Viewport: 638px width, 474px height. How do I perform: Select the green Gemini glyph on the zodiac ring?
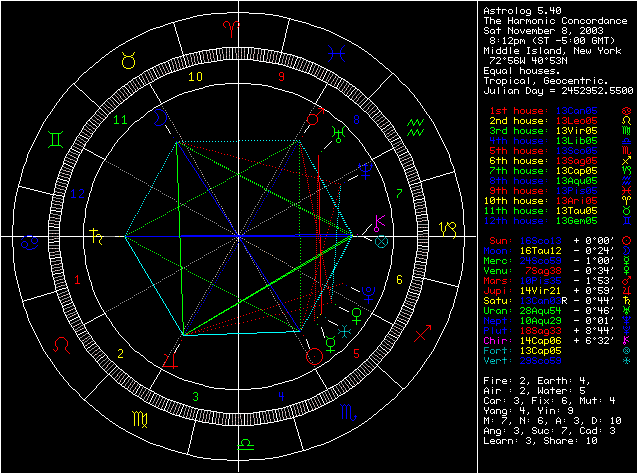click(x=55, y=140)
